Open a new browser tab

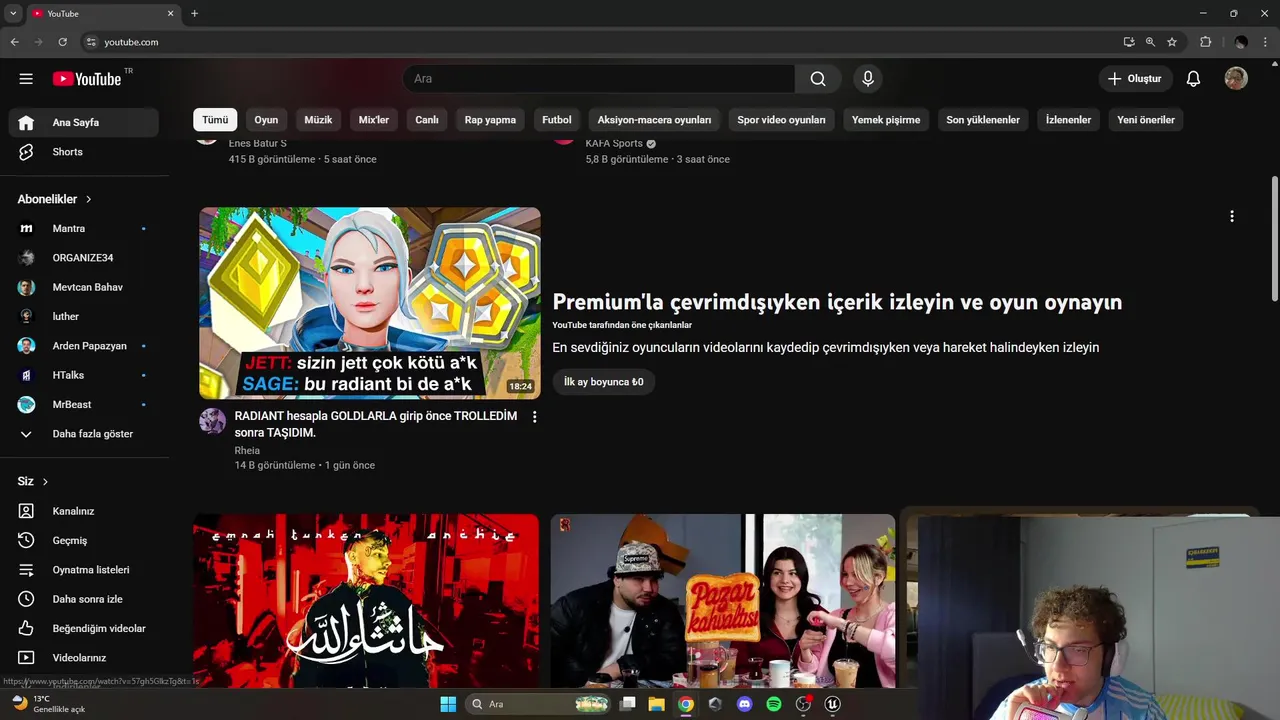pos(194,13)
